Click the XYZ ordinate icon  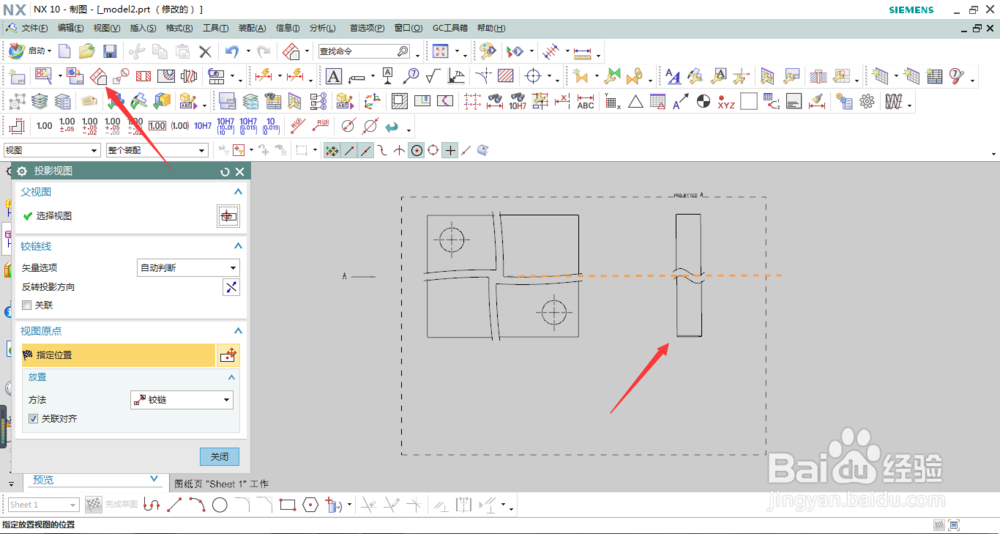point(726,101)
